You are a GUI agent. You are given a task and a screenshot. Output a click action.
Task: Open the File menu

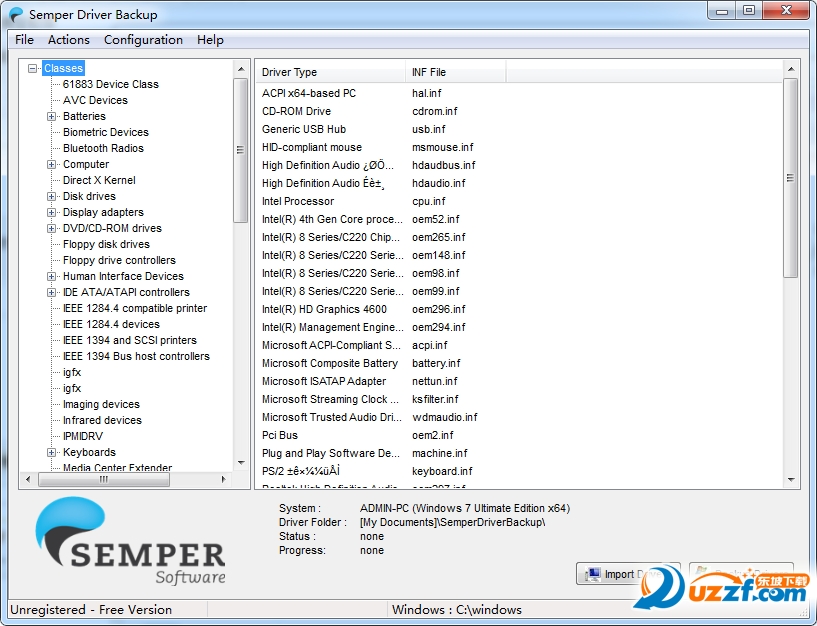click(24, 40)
